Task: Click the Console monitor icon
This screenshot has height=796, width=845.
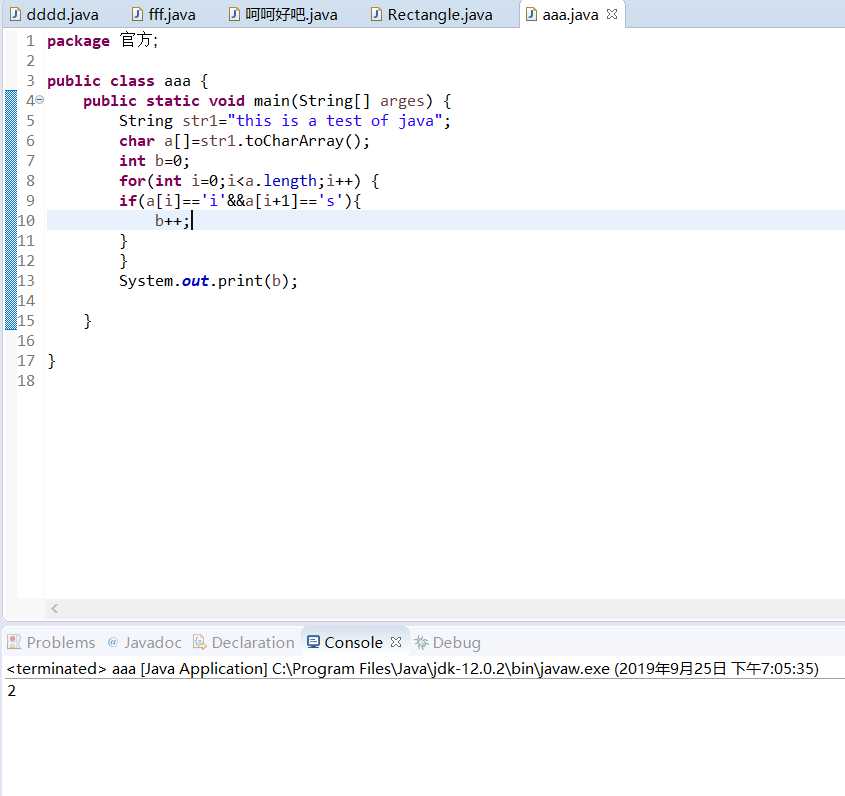Action: tap(313, 642)
